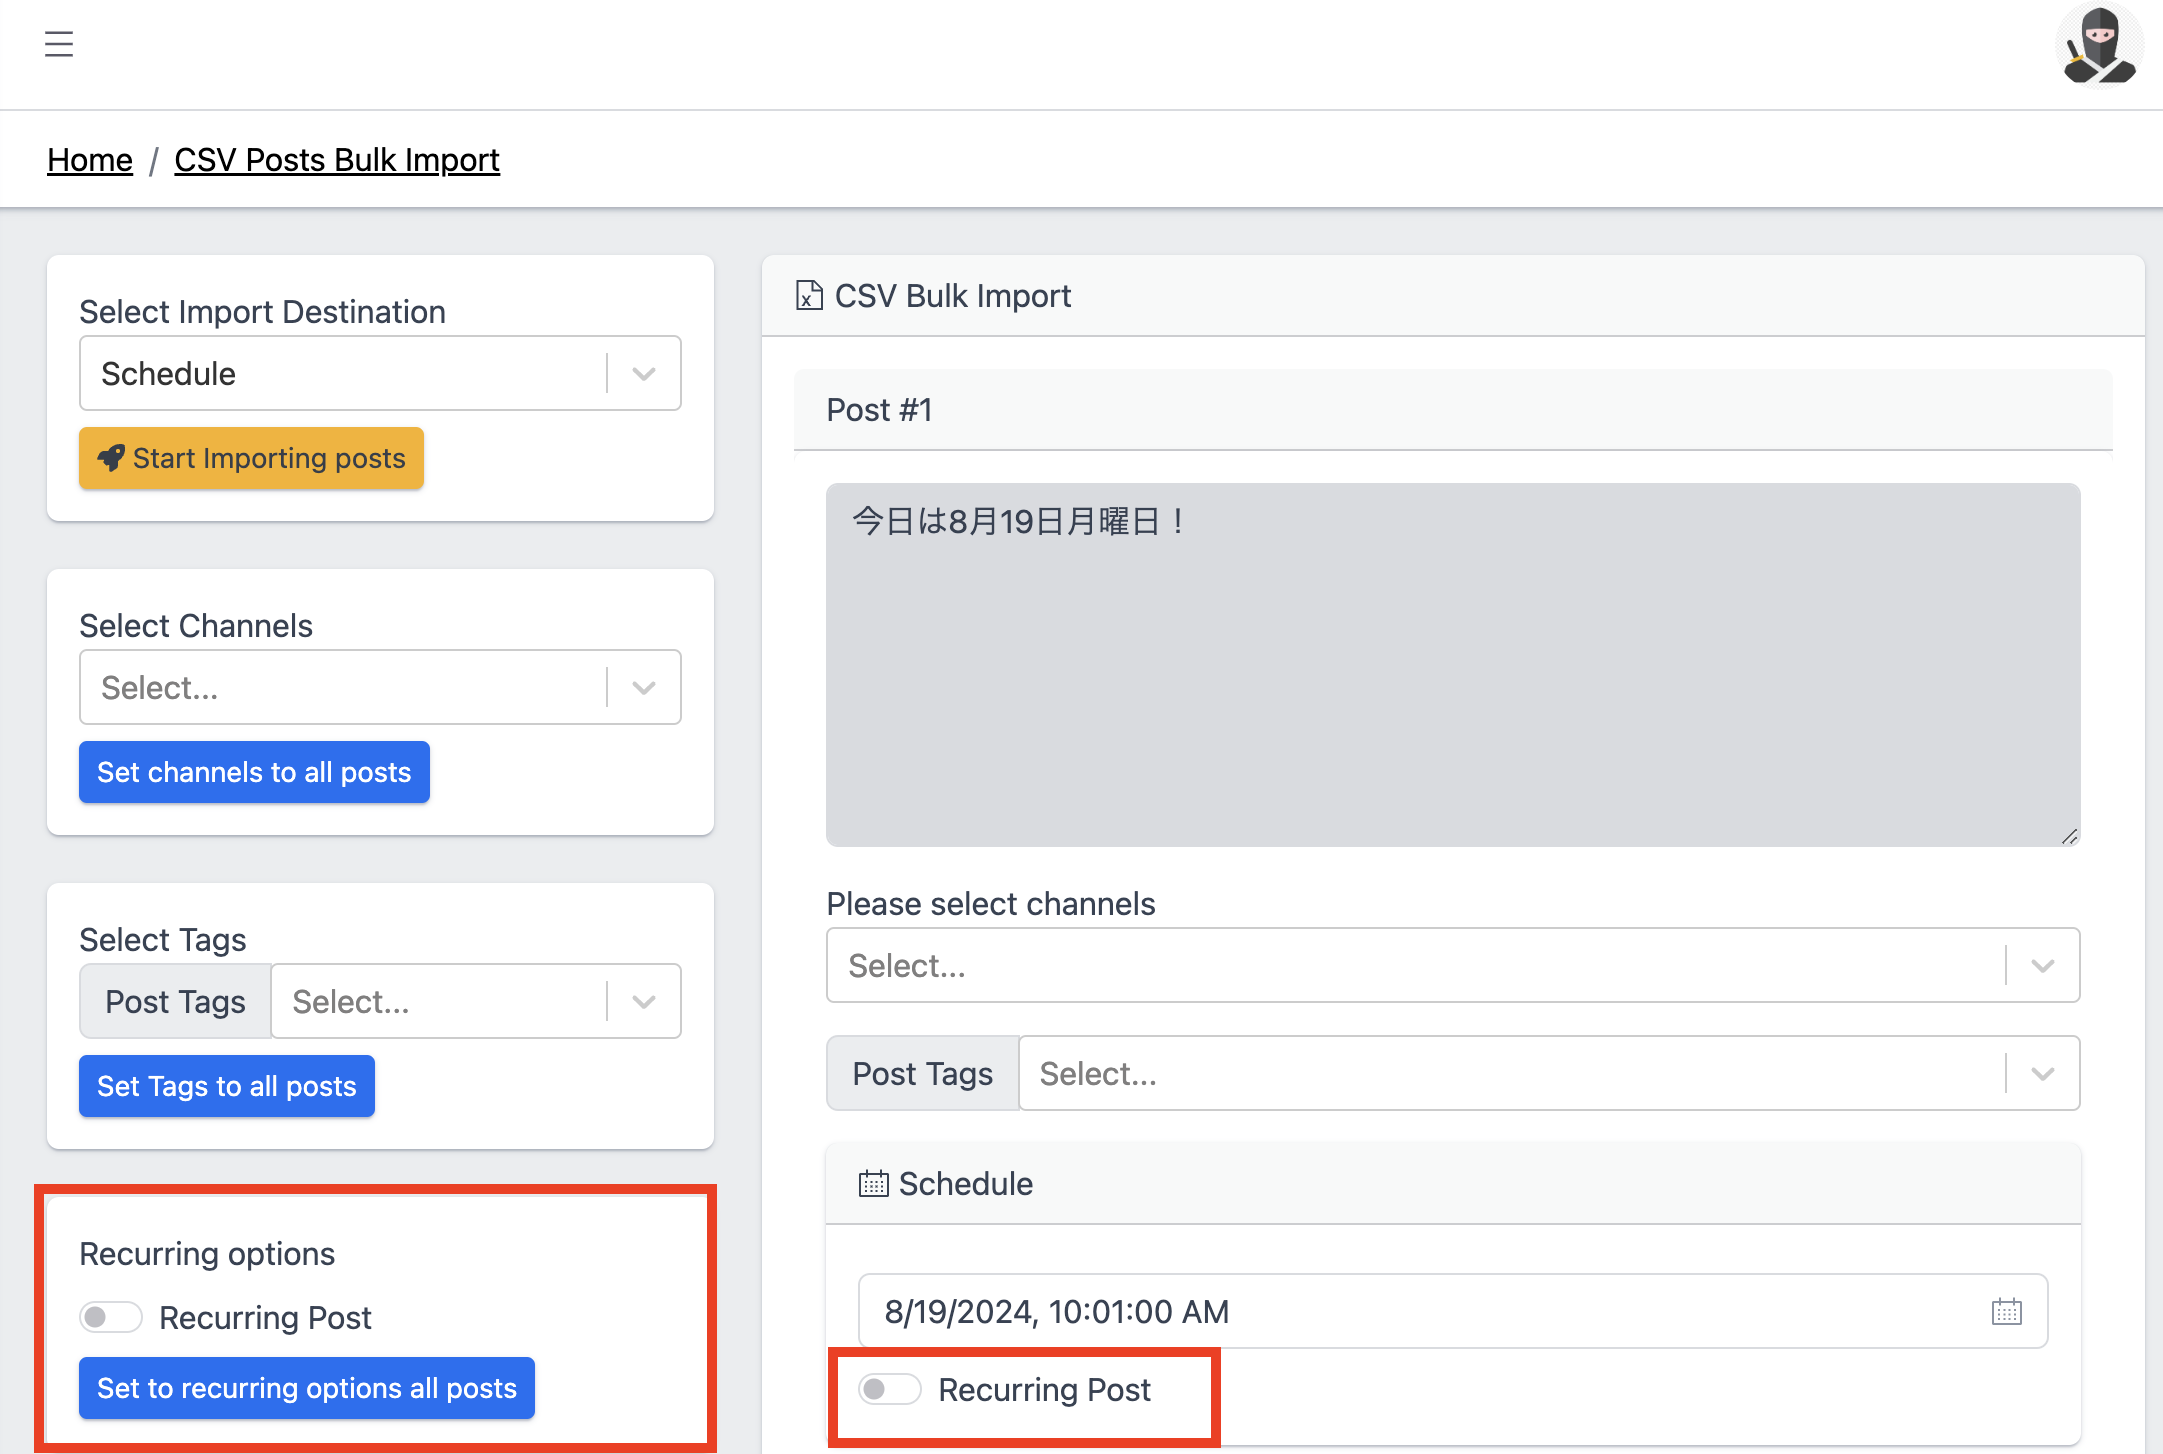
Task: Click Set Tags to all posts button
Action: tap(227, 1086)
